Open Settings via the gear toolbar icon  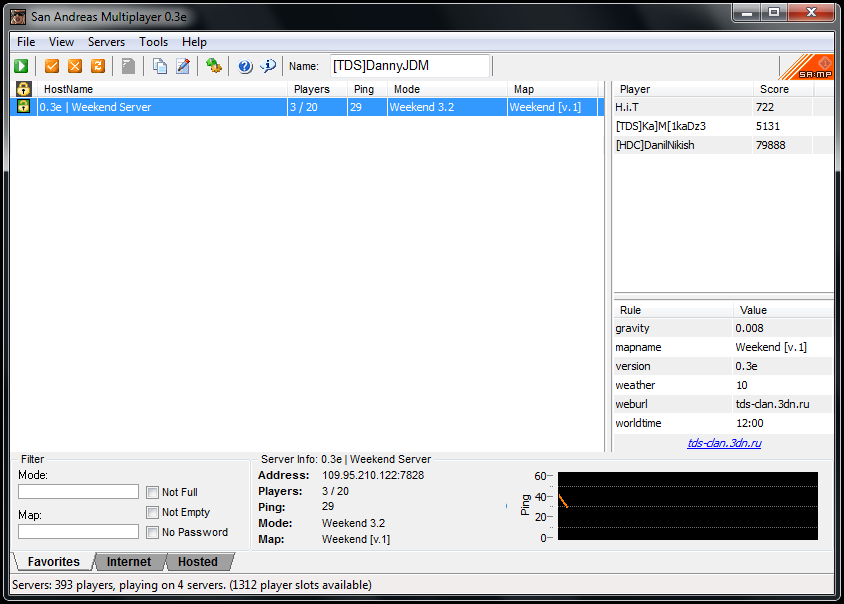[x=214, y=66]
